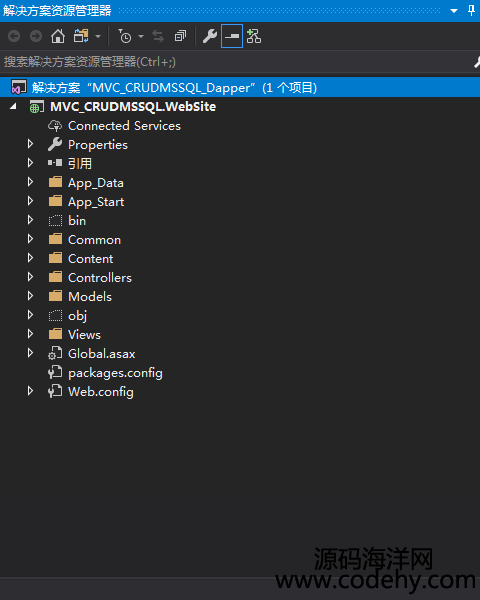Click the Back navigation arrow icon
The image size is (480, 600).
[14, 36]
